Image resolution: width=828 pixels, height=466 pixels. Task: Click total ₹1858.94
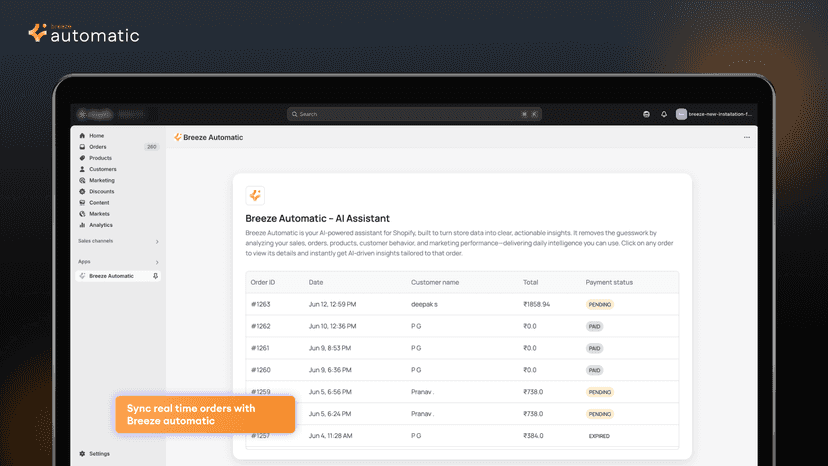537,304
